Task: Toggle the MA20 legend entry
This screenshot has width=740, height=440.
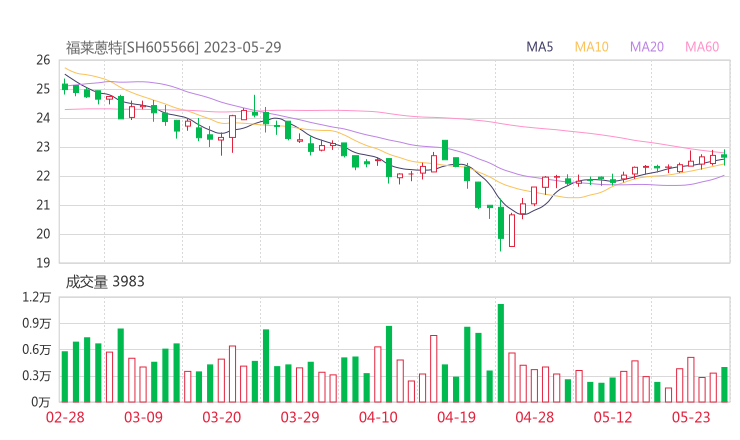Action: tap(647, 46)
